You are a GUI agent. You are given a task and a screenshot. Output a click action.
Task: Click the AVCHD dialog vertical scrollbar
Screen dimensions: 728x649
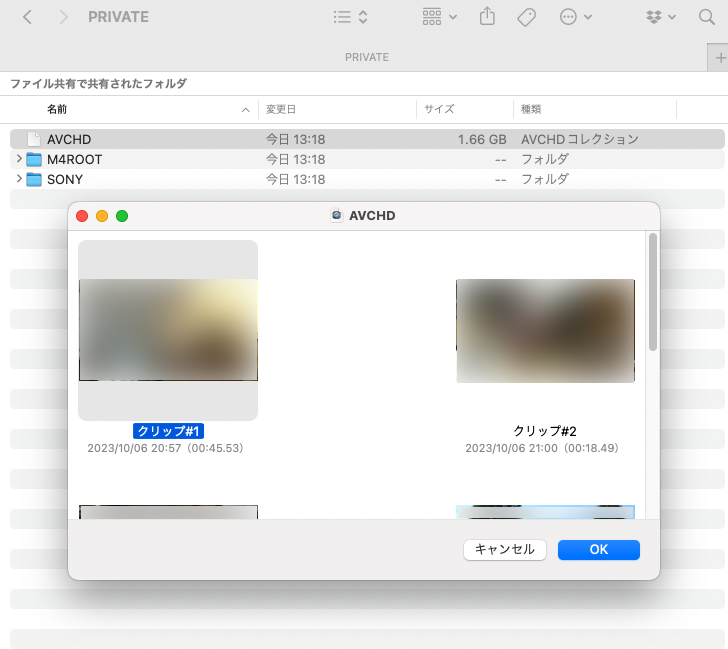pos(653,292)
